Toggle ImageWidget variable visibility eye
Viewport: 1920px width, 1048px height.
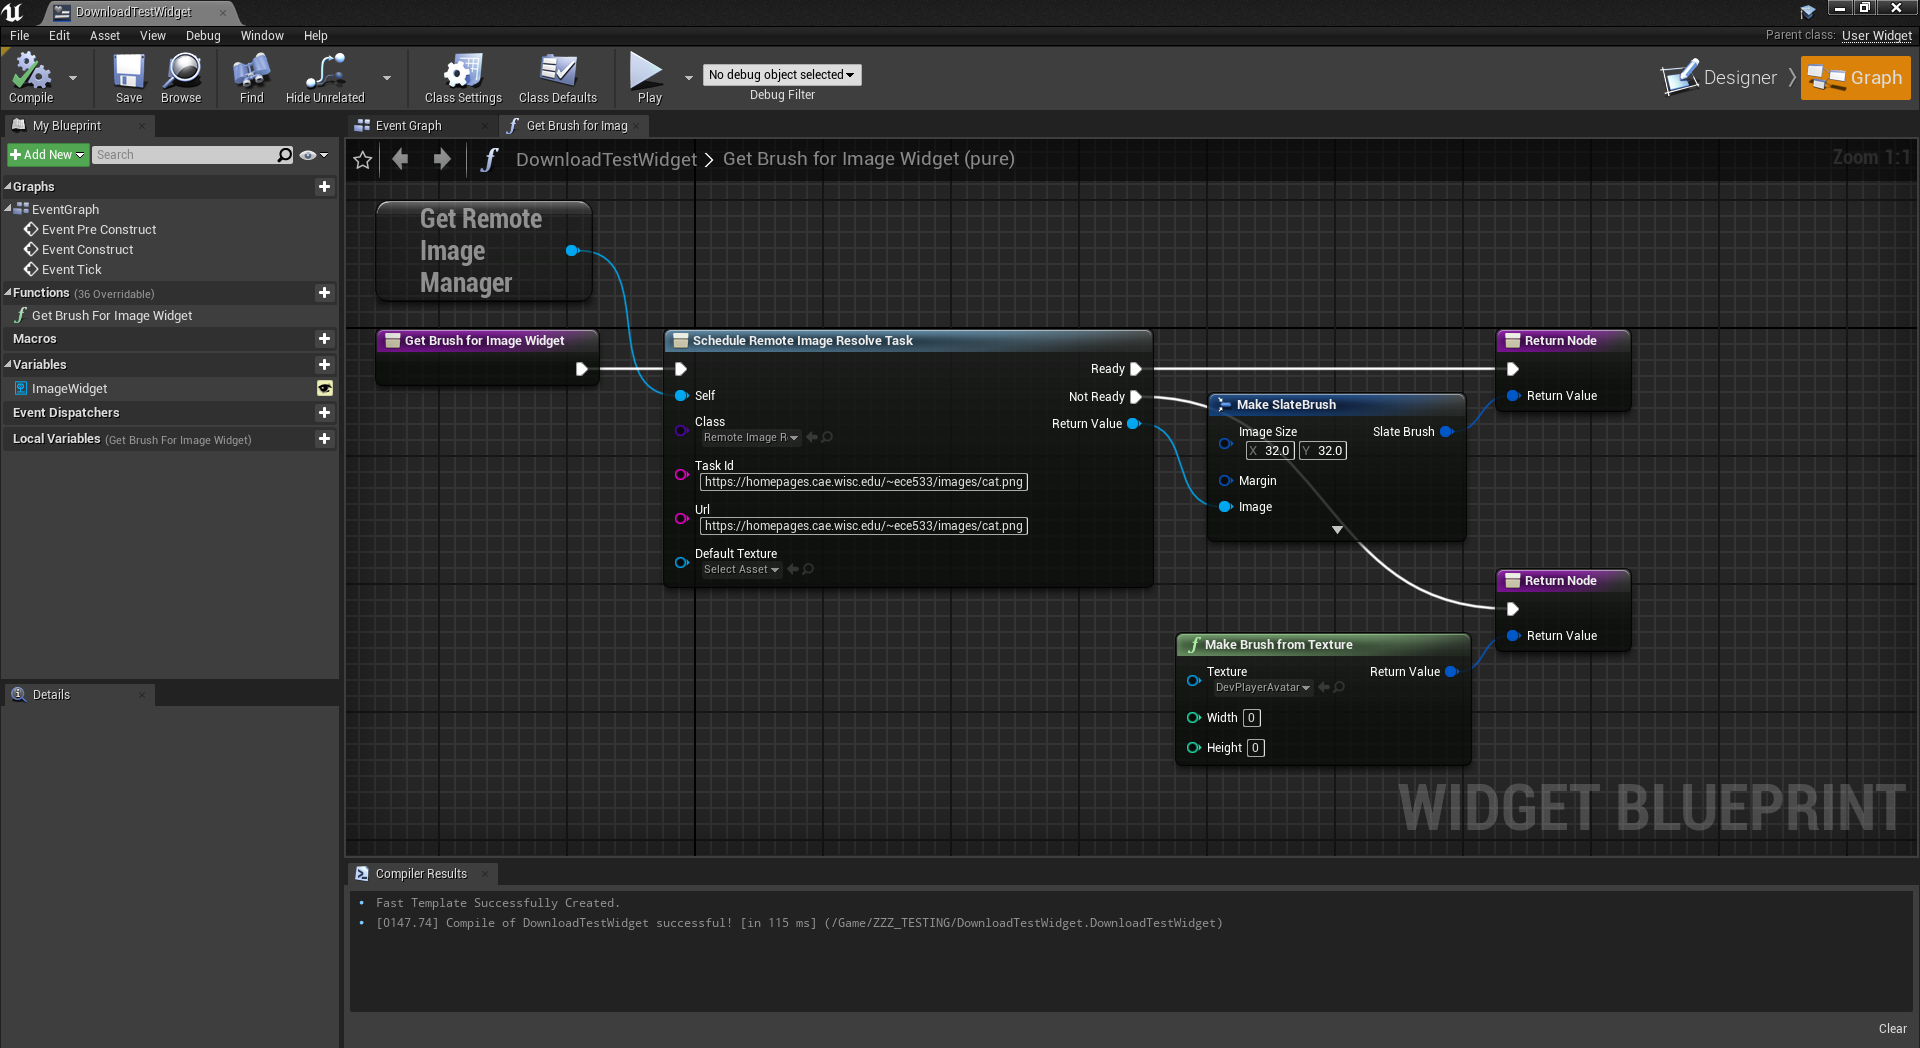click(x=325, y=389)
